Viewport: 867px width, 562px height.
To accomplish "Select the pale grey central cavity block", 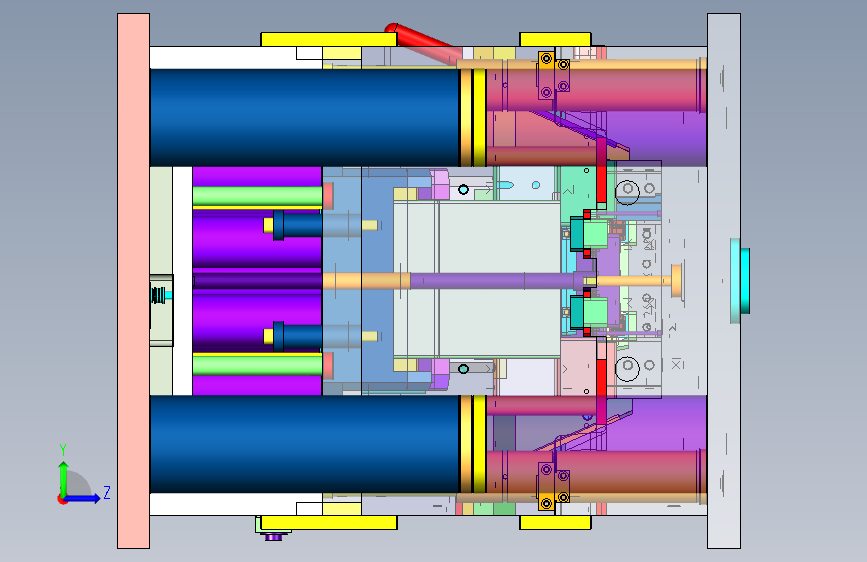I will pos(477,279).
